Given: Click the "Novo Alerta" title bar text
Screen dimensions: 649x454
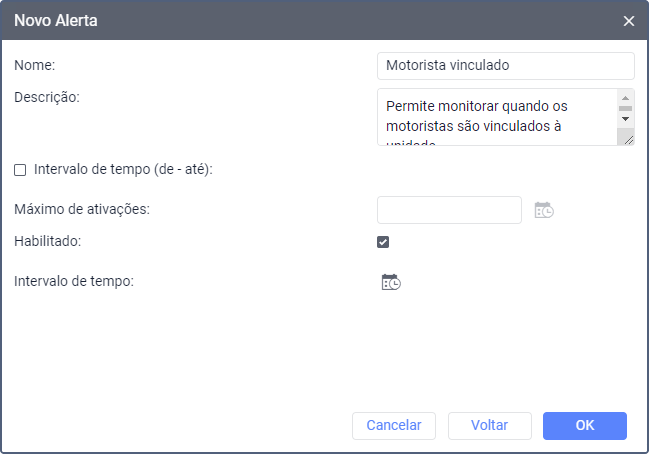Looking at the screenshot, I should click(56, 20).
